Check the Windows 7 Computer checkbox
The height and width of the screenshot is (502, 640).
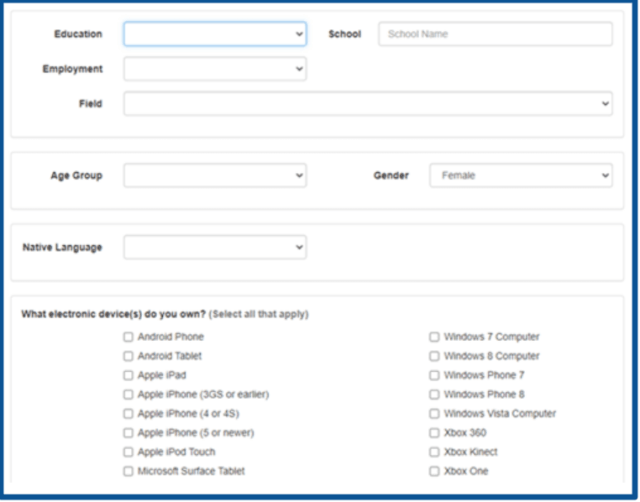point(434,337)
